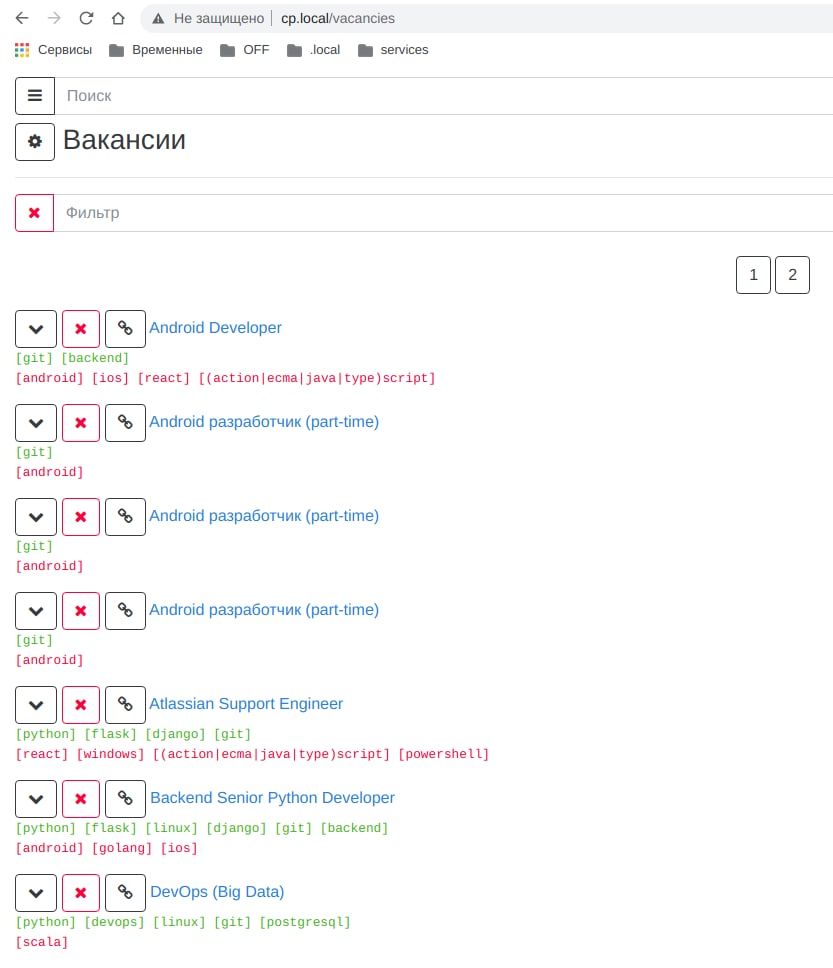Click [windows] tag under Atlassian Support Engineer
This screenshot has width=833, height=968.
tap(111, 754)
